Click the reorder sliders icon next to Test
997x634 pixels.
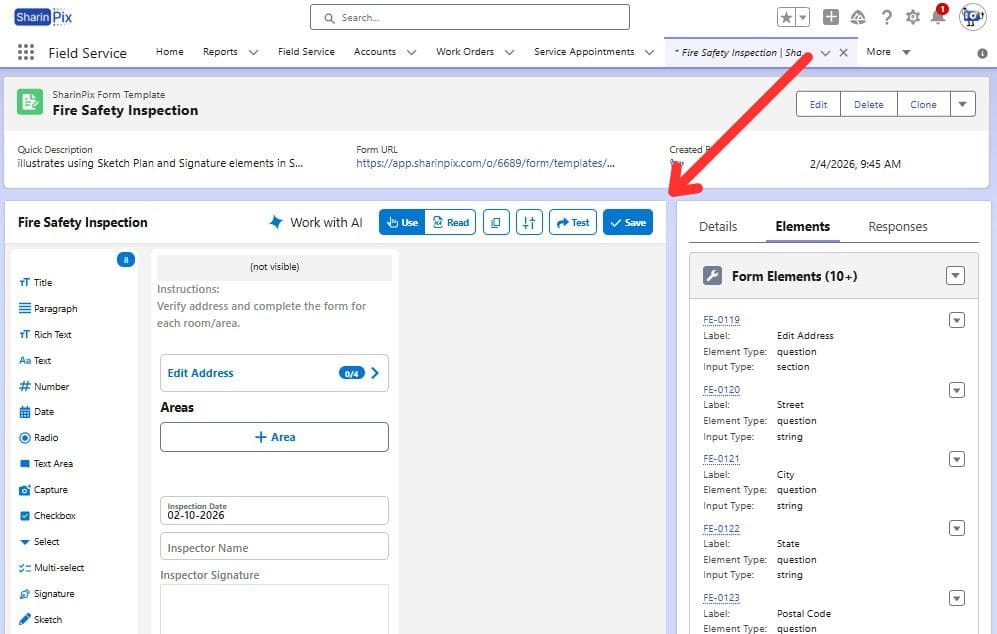[x=530, y=222]
